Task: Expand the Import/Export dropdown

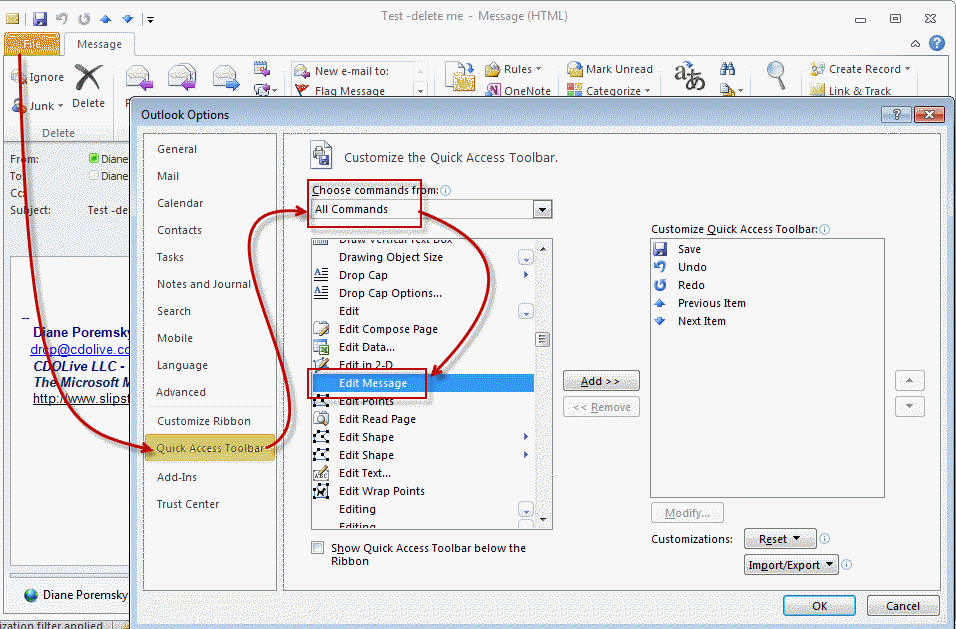Action: tap(790, 565)
